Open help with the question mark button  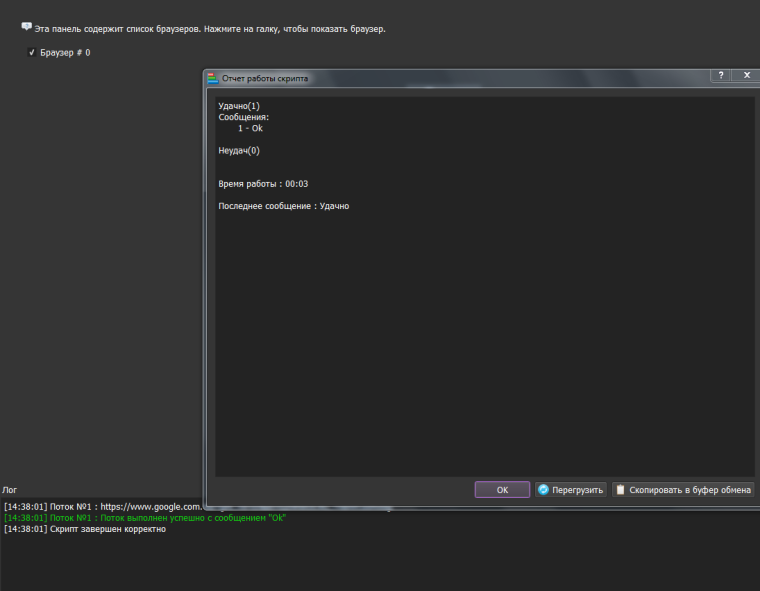pos(721,76)
